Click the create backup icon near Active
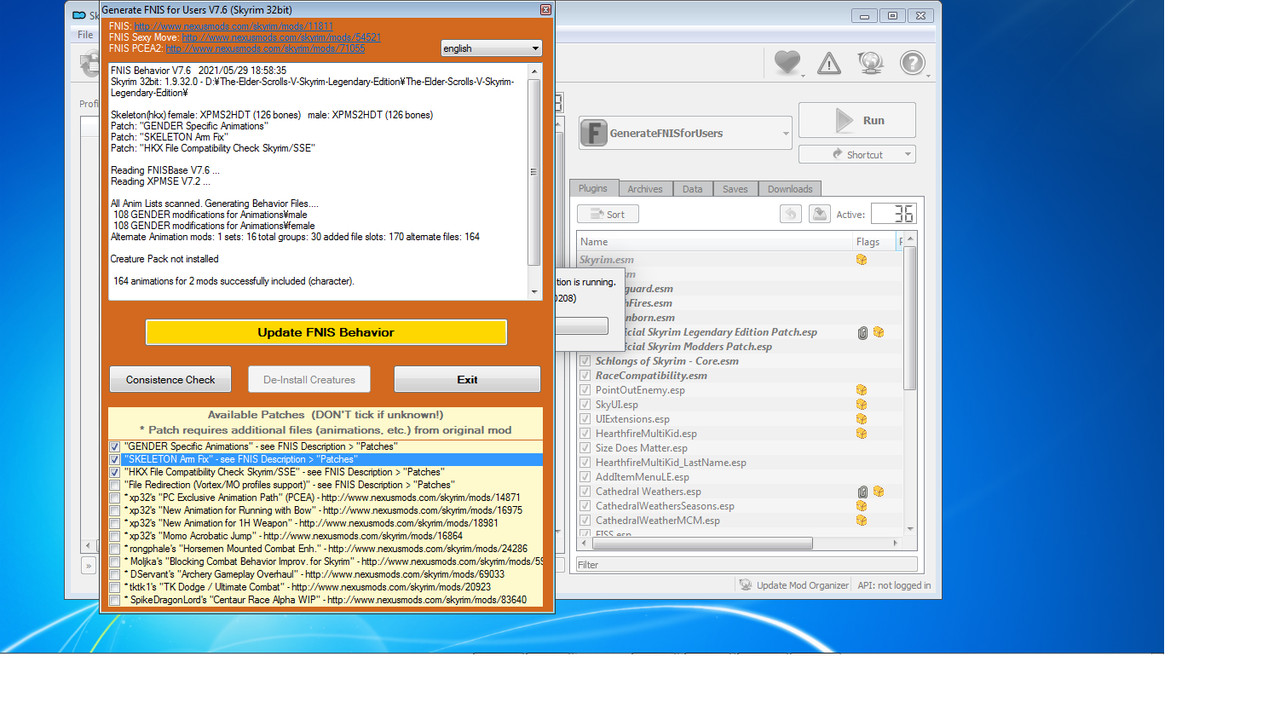 click(820, 214)
